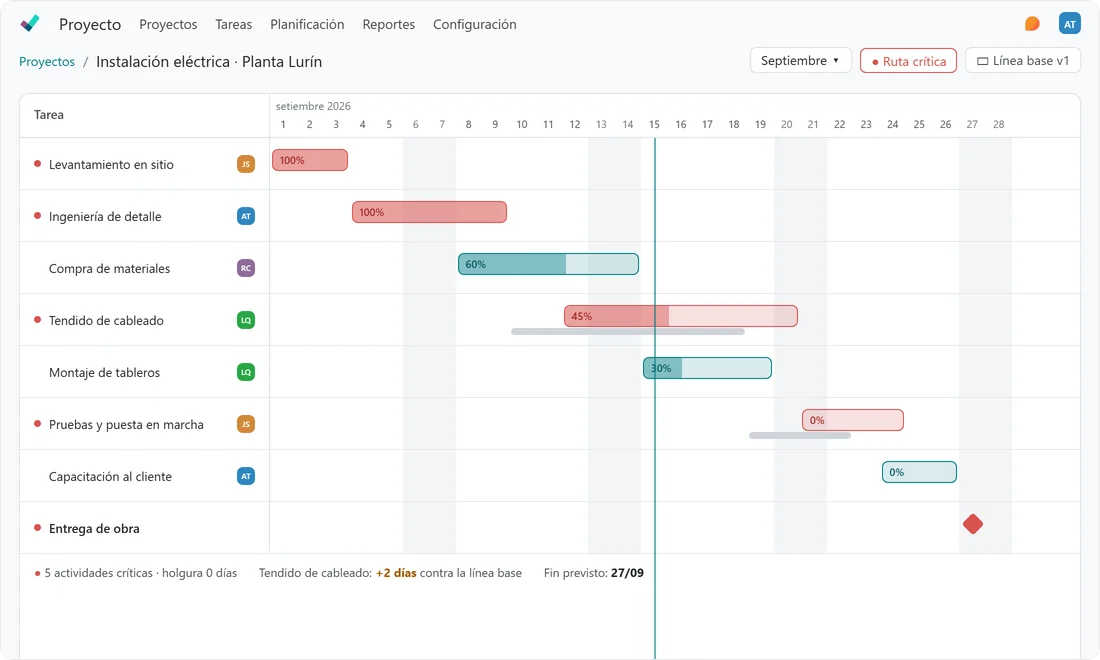
Task: Toggle the Línea base v1 overlay
Action: click(1023, 60)
